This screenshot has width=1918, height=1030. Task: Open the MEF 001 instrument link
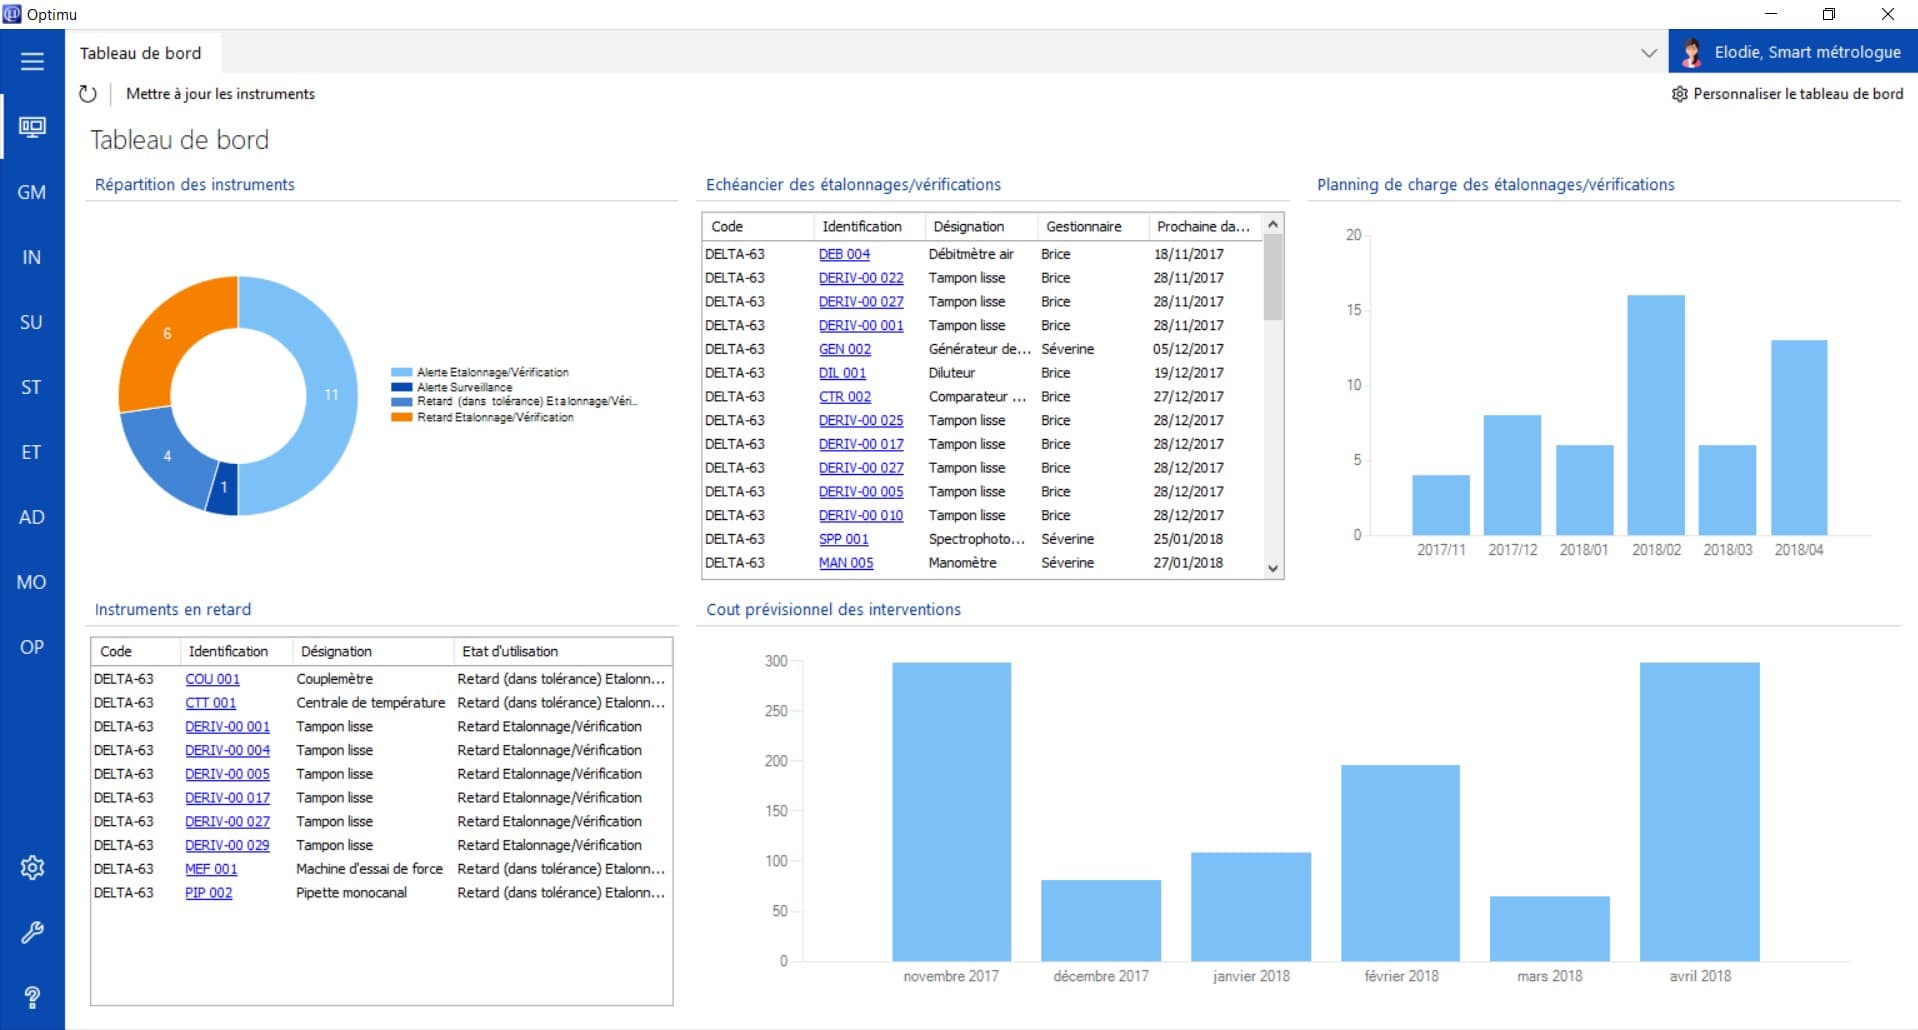tap(211, 869)
